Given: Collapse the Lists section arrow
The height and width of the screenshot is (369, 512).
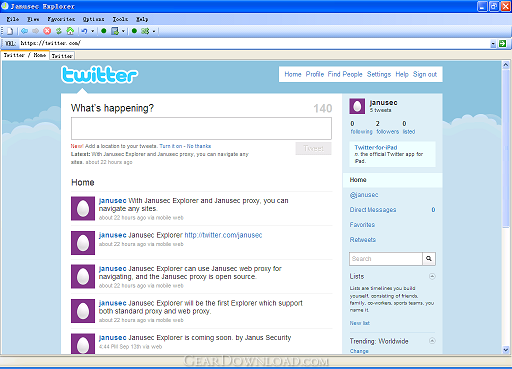Looking at the screenshot, I should click(x=432, y=276).
